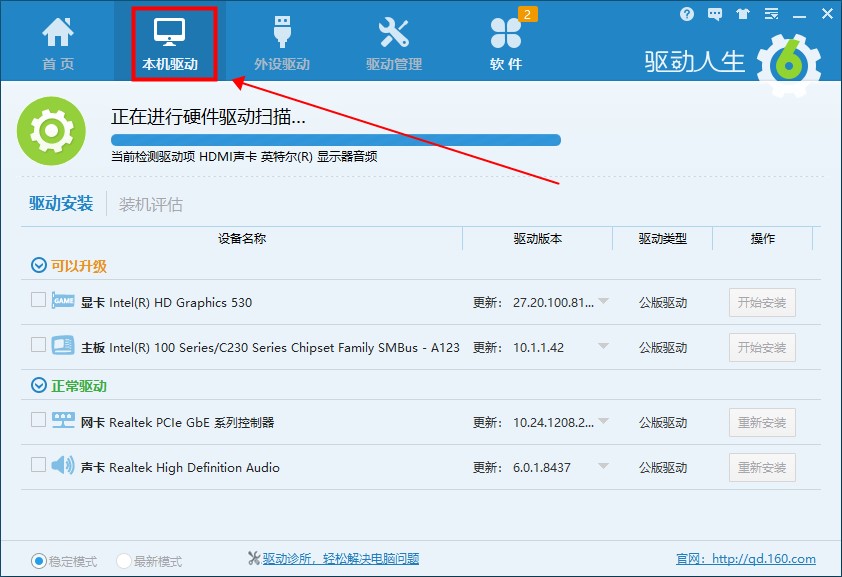Open the 软件 software tab
This screenshot has height=577, width=842.
[x=506, y=43]
